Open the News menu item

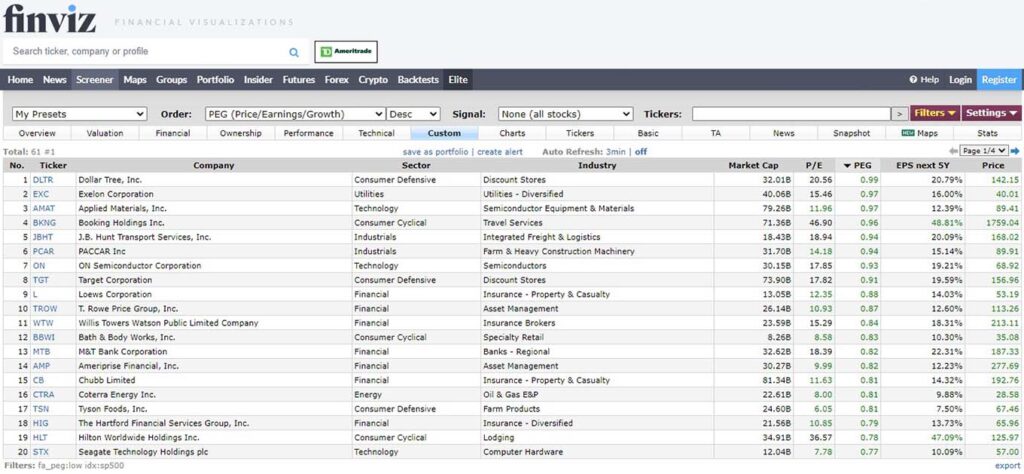55,80
